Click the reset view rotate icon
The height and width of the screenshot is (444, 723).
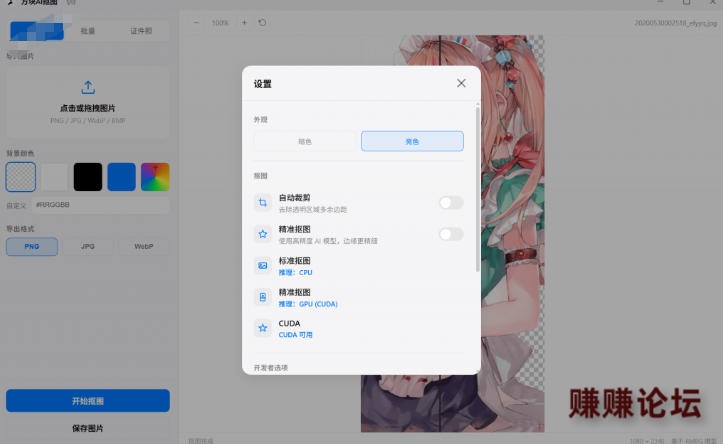pyautogui.click(x=262, y=22)
